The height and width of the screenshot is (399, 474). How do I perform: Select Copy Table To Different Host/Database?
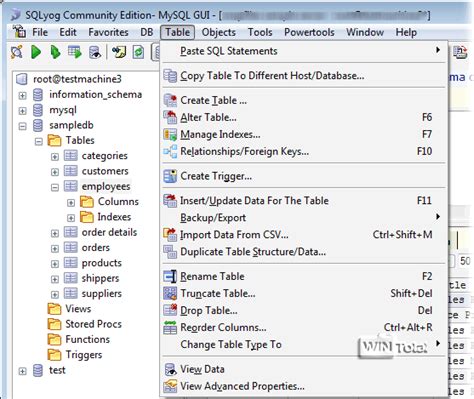304,76
